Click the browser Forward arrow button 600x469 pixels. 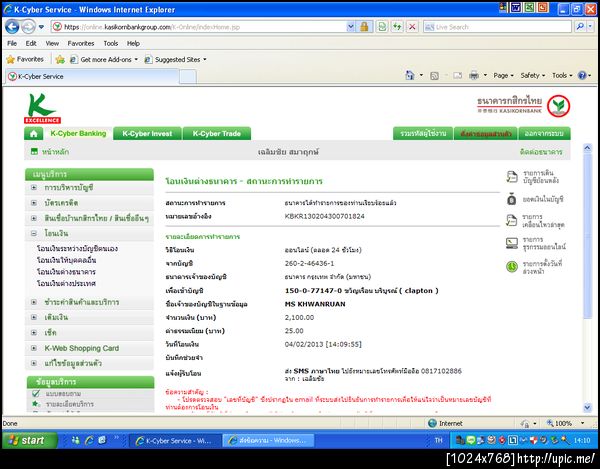tap(28, 27)
